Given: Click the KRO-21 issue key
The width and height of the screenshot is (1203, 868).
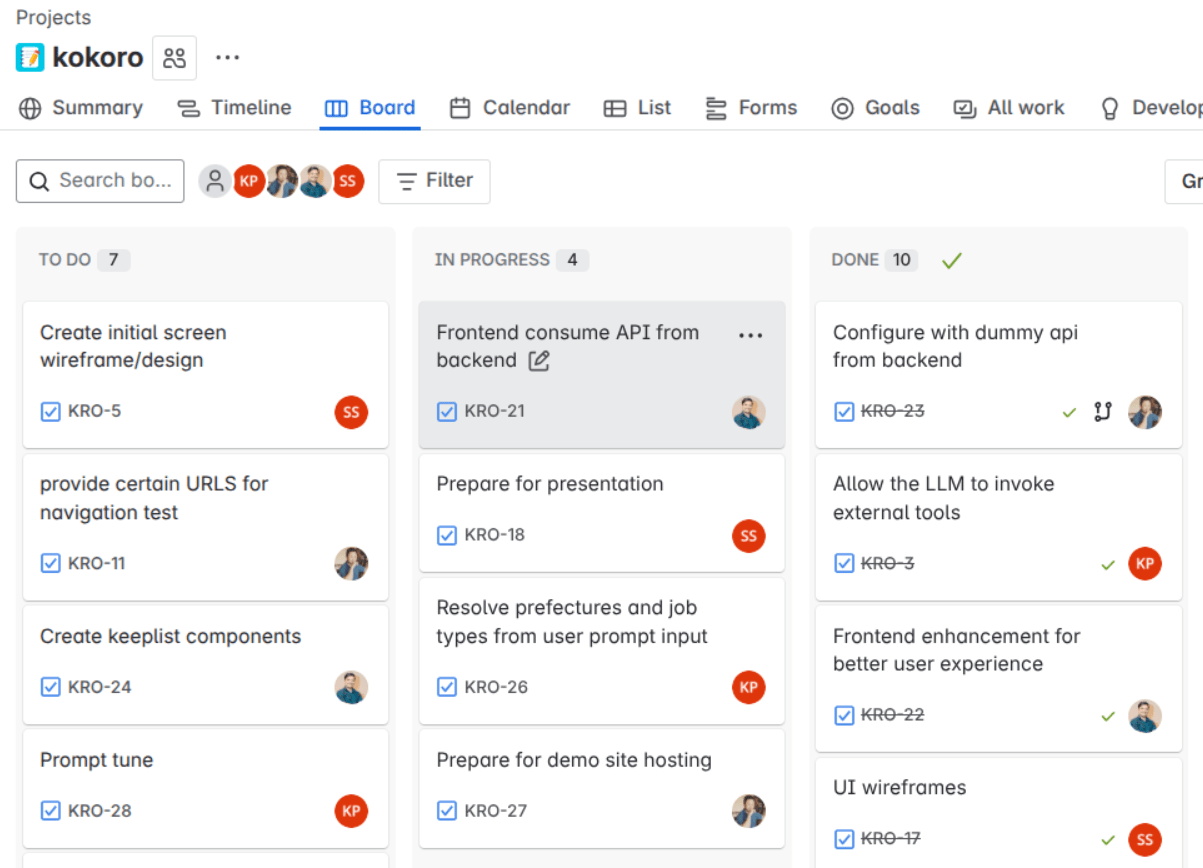Looking at the screenshot, I should point(494,411).
